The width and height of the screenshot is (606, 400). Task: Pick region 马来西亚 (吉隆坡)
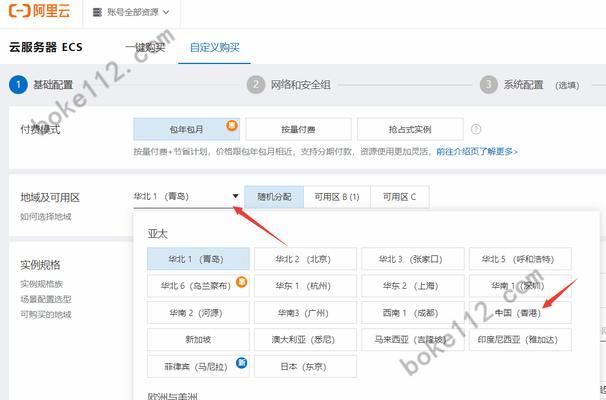(x=413, y=339)
